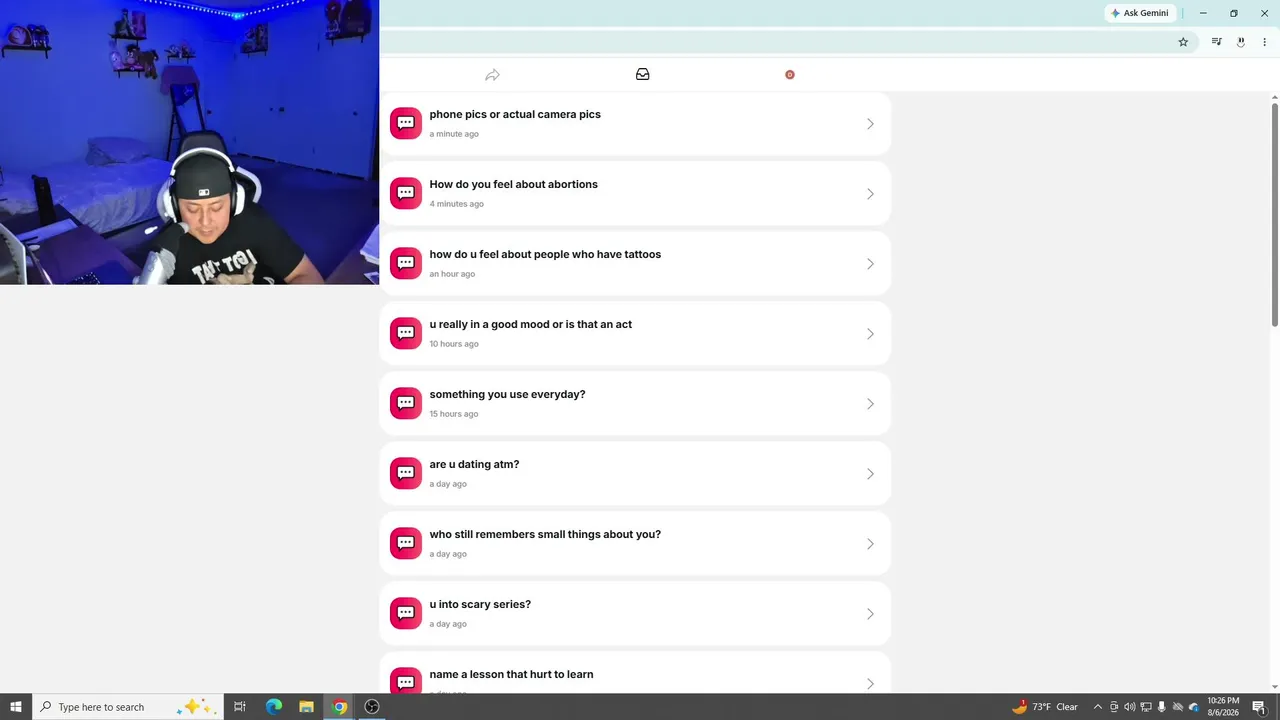Open network settings from the tray
Viewport: 1280px width, 720px height.
tap(1146, 707)
